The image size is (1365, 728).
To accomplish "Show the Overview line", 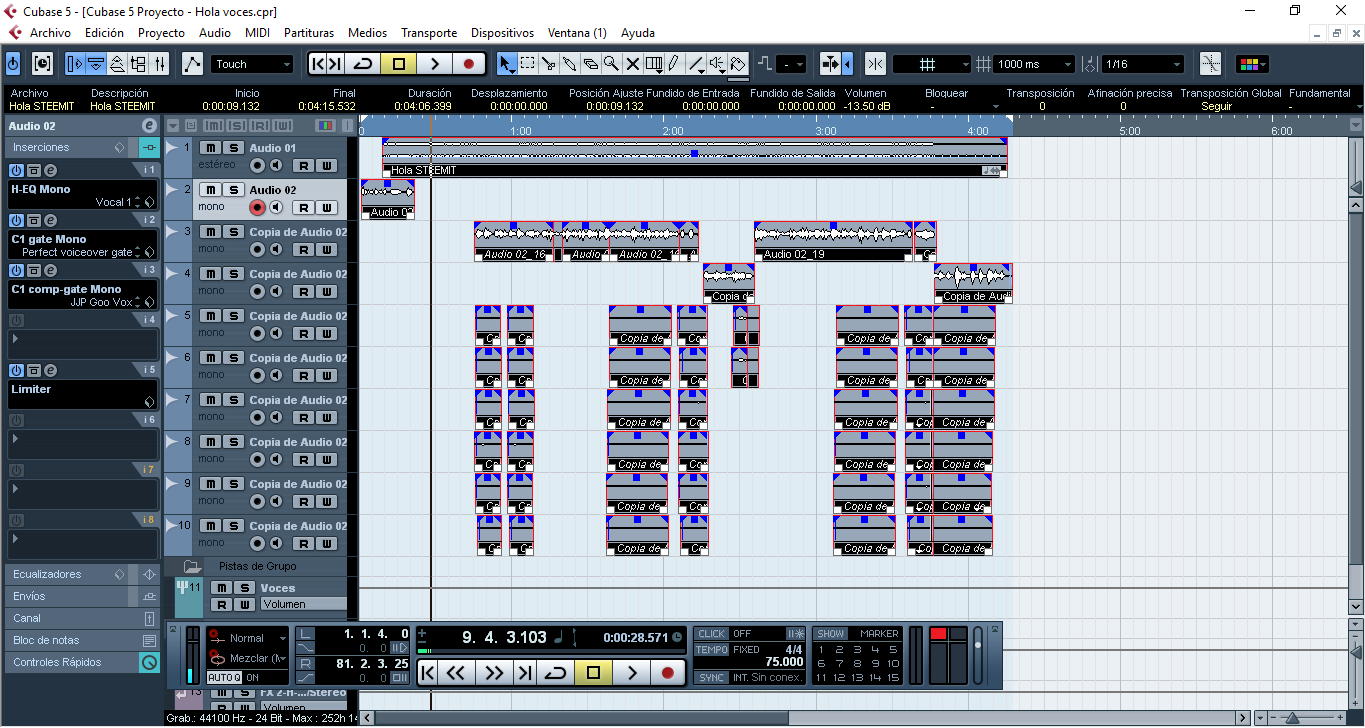I will coord(117,64).
